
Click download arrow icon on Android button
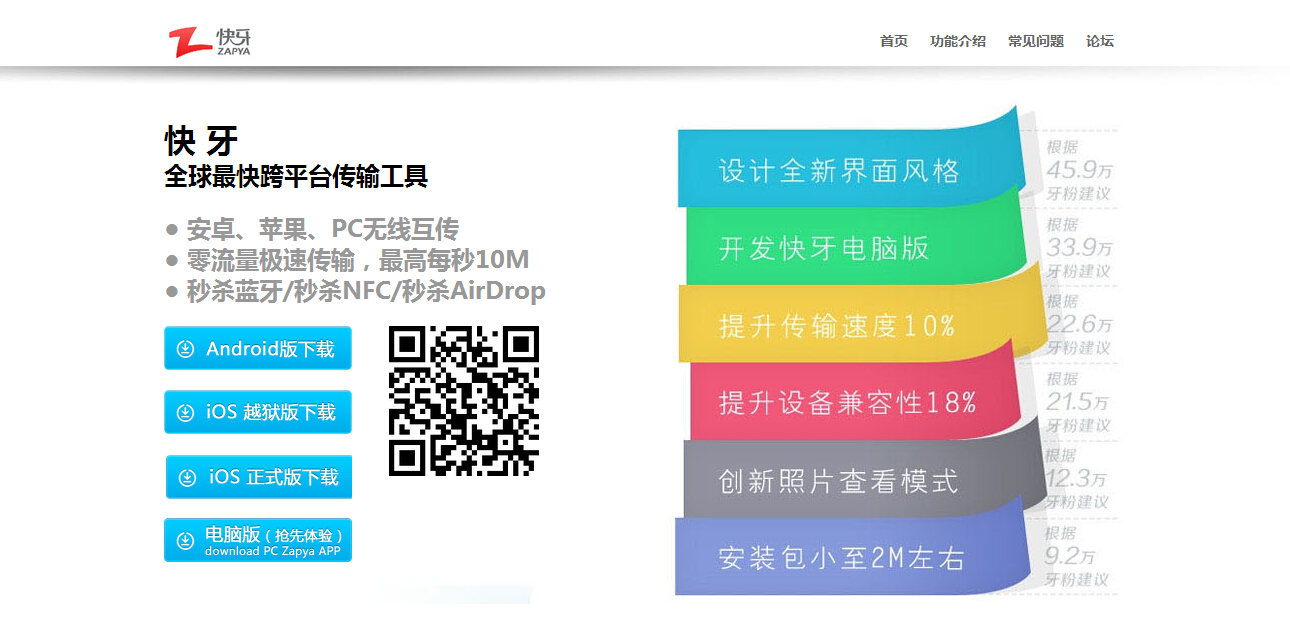185,349
